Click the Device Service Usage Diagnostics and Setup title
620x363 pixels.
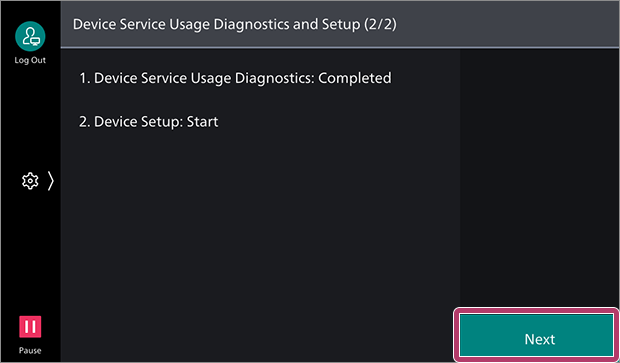[x=234, y=25]
